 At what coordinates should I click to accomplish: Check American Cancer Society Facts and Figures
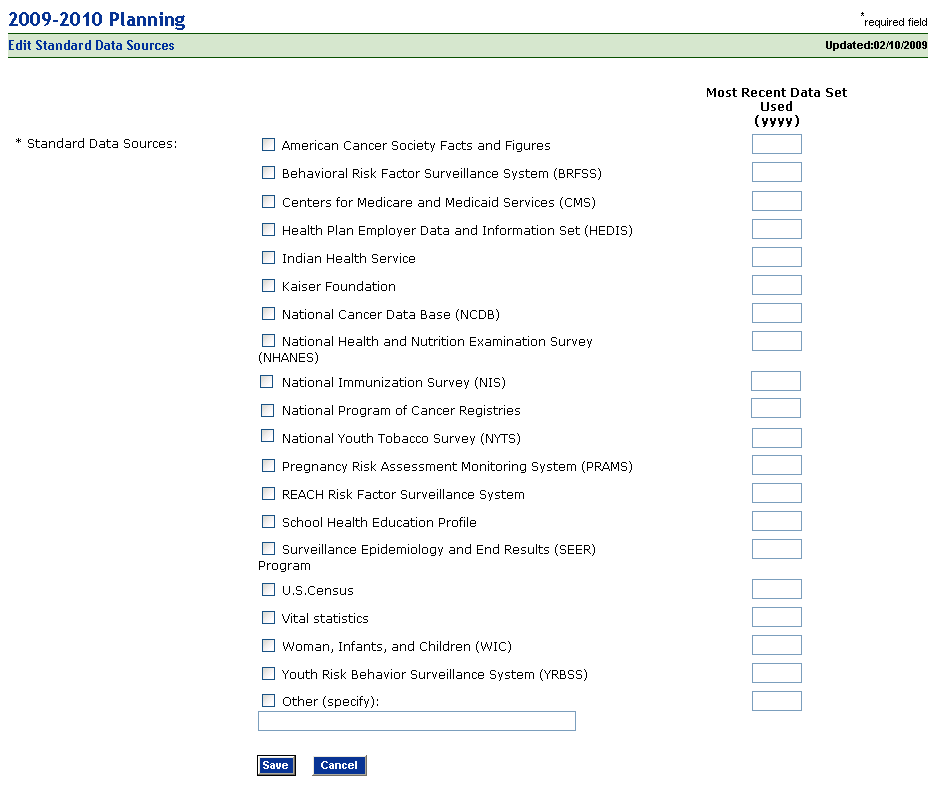[x=268, y=145]
